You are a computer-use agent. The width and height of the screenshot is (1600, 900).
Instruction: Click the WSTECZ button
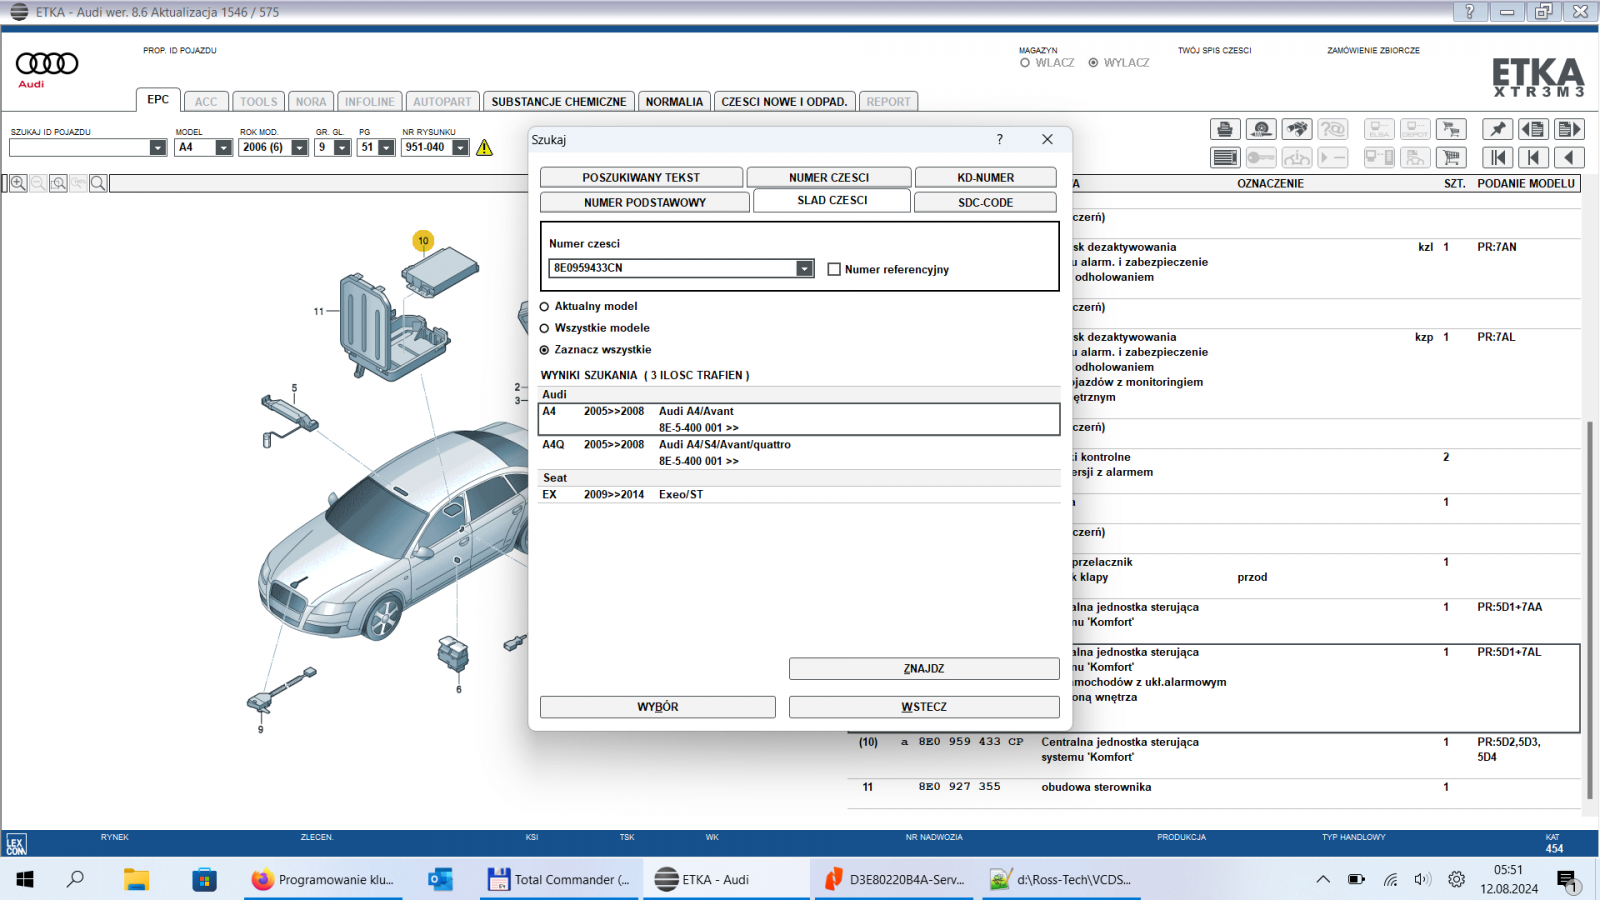(924, 707)
